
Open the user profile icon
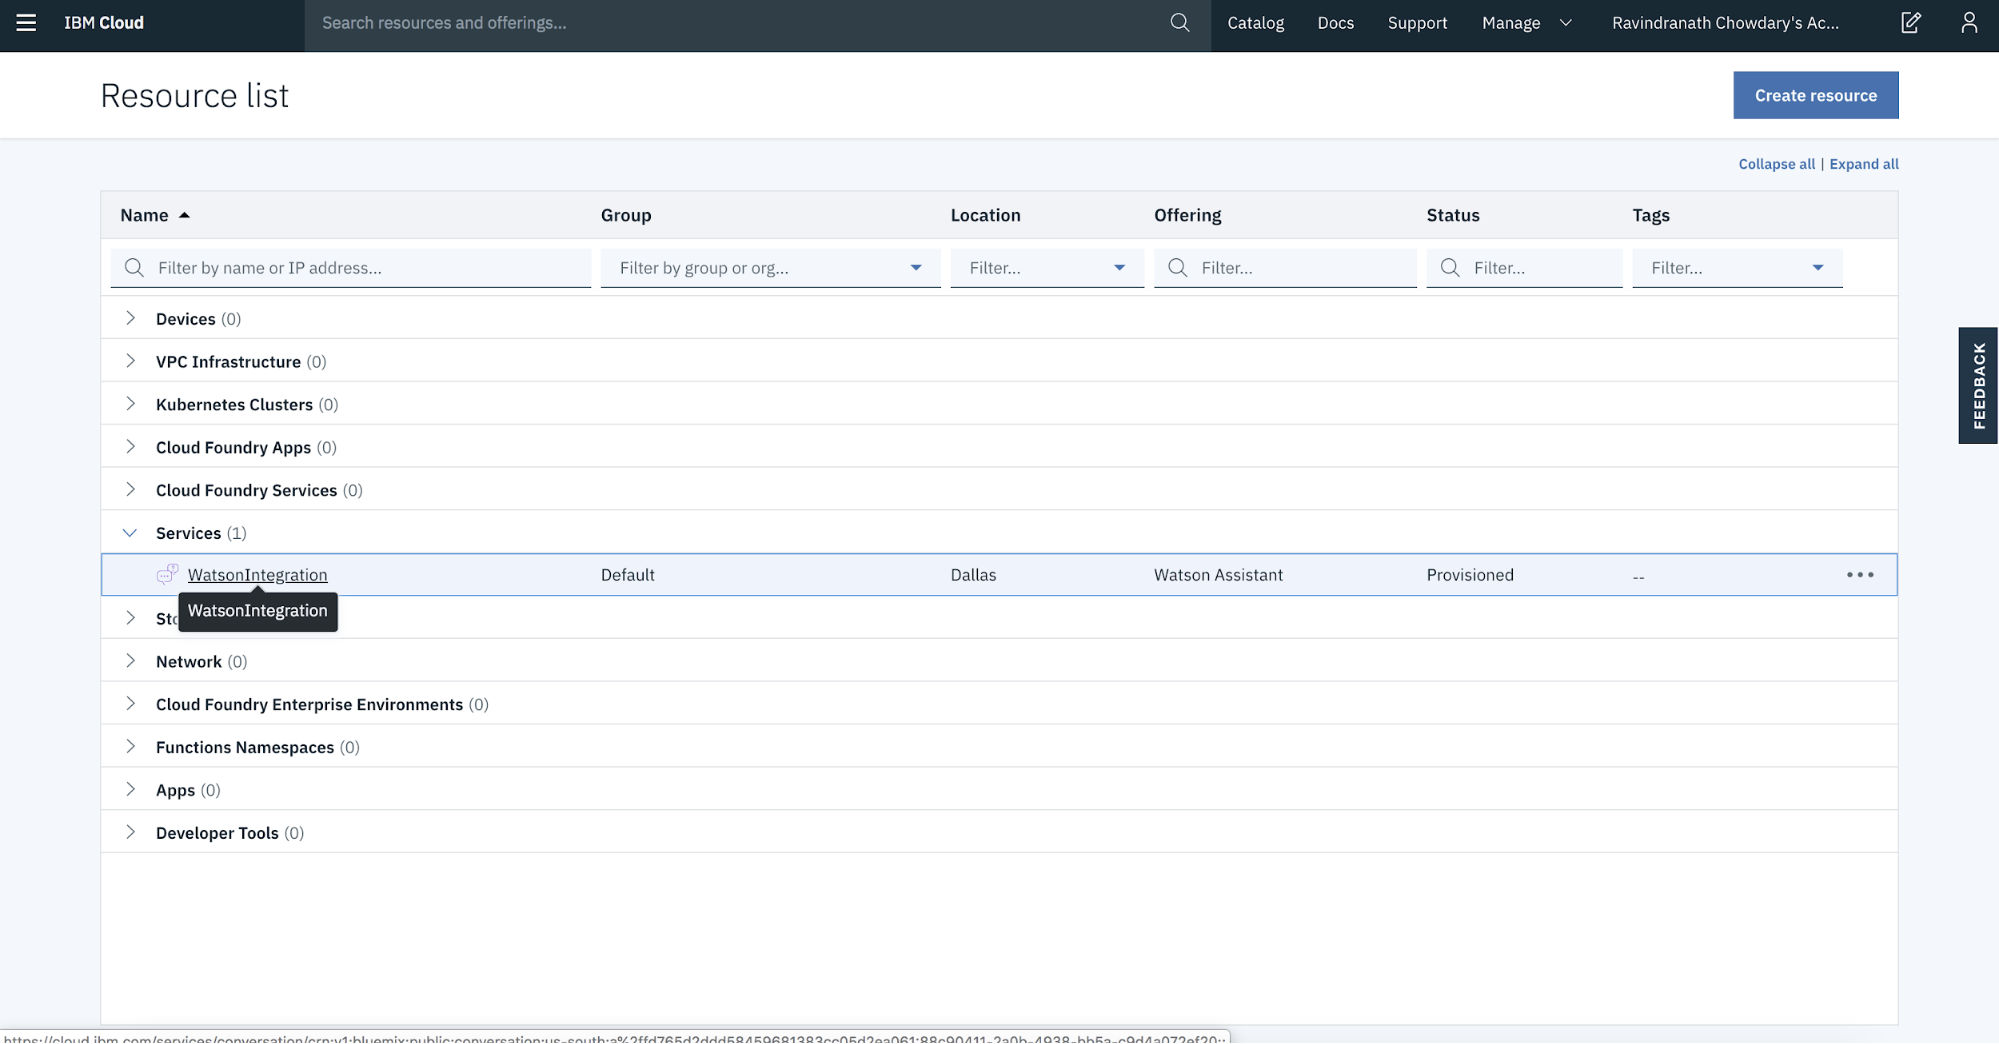(x=1969, y=22)
